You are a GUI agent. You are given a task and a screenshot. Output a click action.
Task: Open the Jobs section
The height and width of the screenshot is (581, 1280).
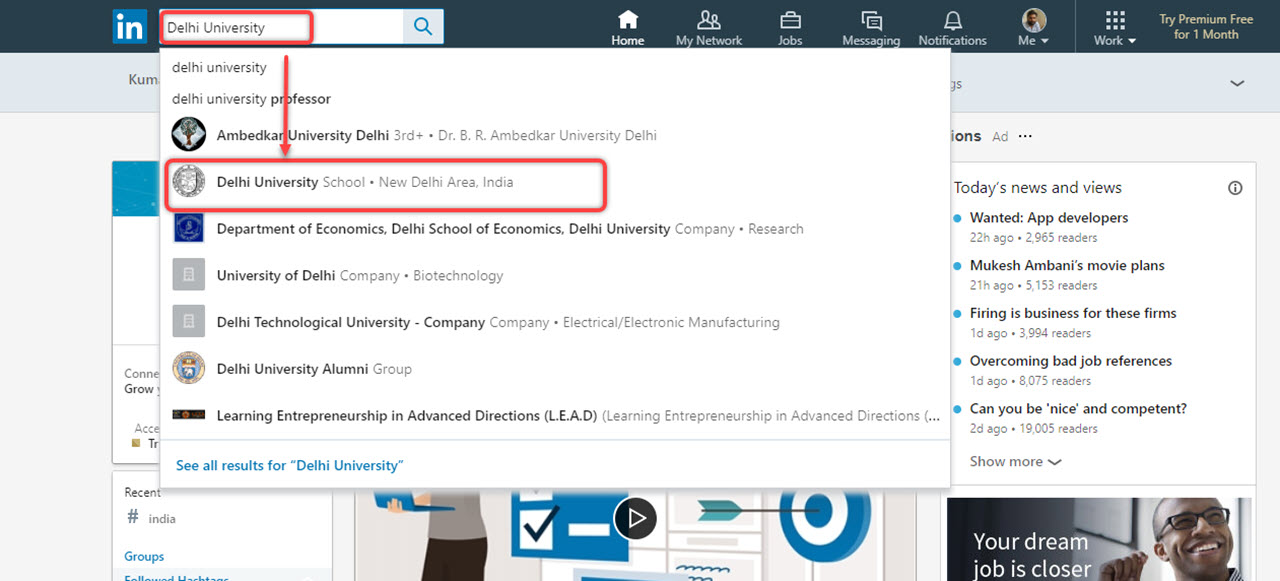[x=790, y=28]
